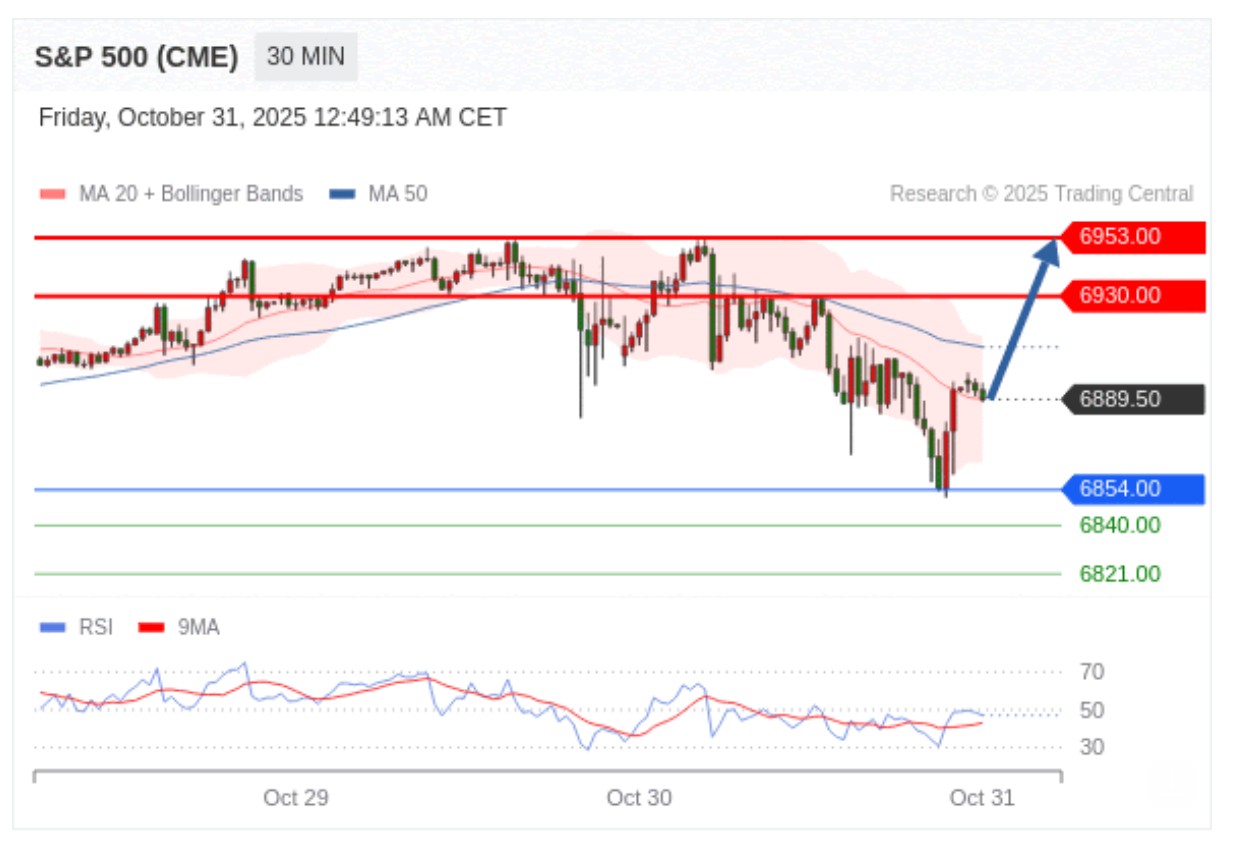Click the S&P 500 (CME) chart title
The image size is (1240, 850).
pyautogui.click(x=136, y=57)
